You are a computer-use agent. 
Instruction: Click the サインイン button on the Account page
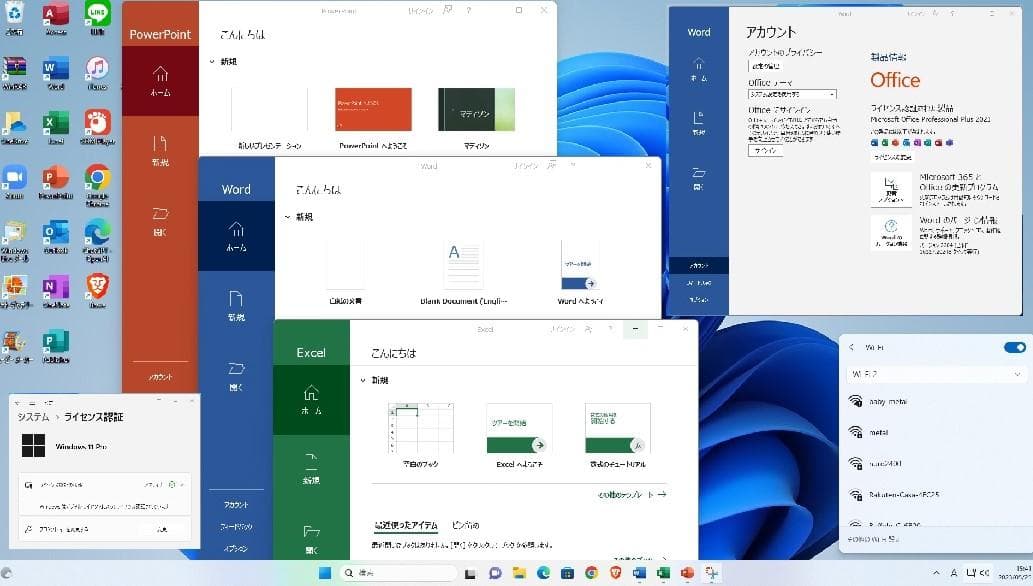point(766,150)
